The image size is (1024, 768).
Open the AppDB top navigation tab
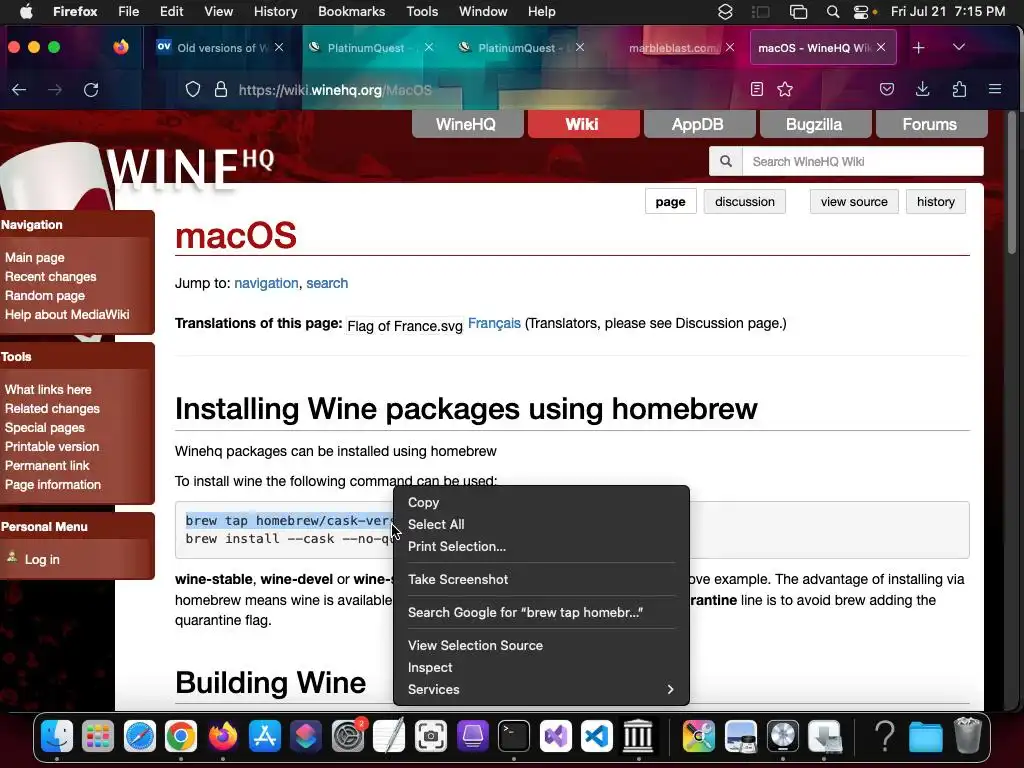[697, 124]
